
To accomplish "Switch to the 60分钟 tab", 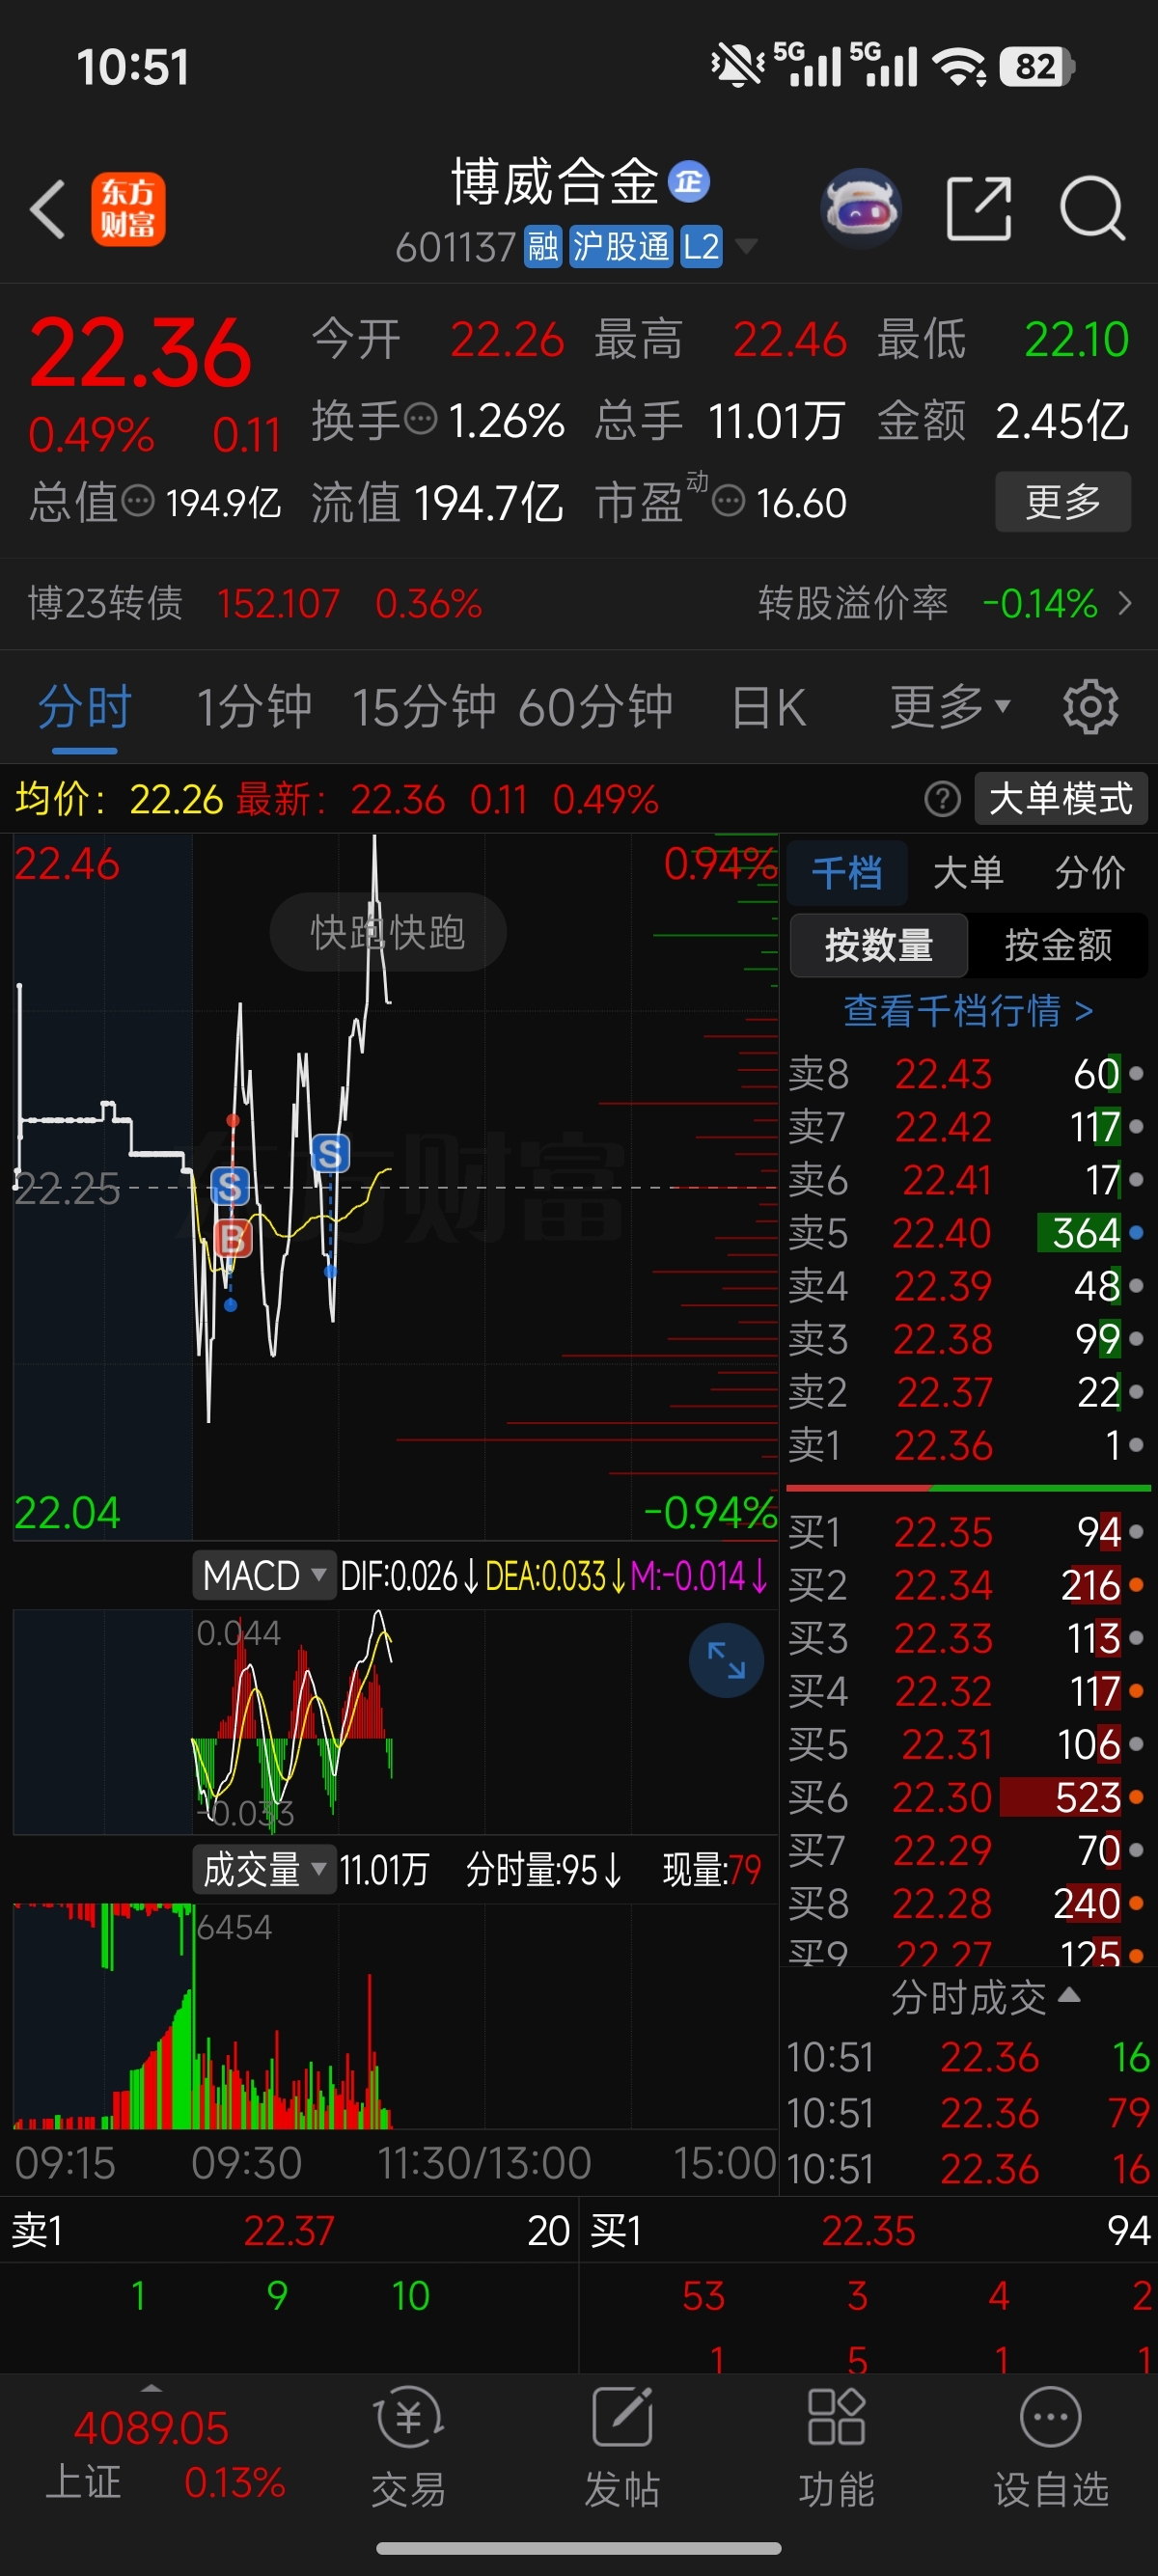I will (x=596, y=707).
